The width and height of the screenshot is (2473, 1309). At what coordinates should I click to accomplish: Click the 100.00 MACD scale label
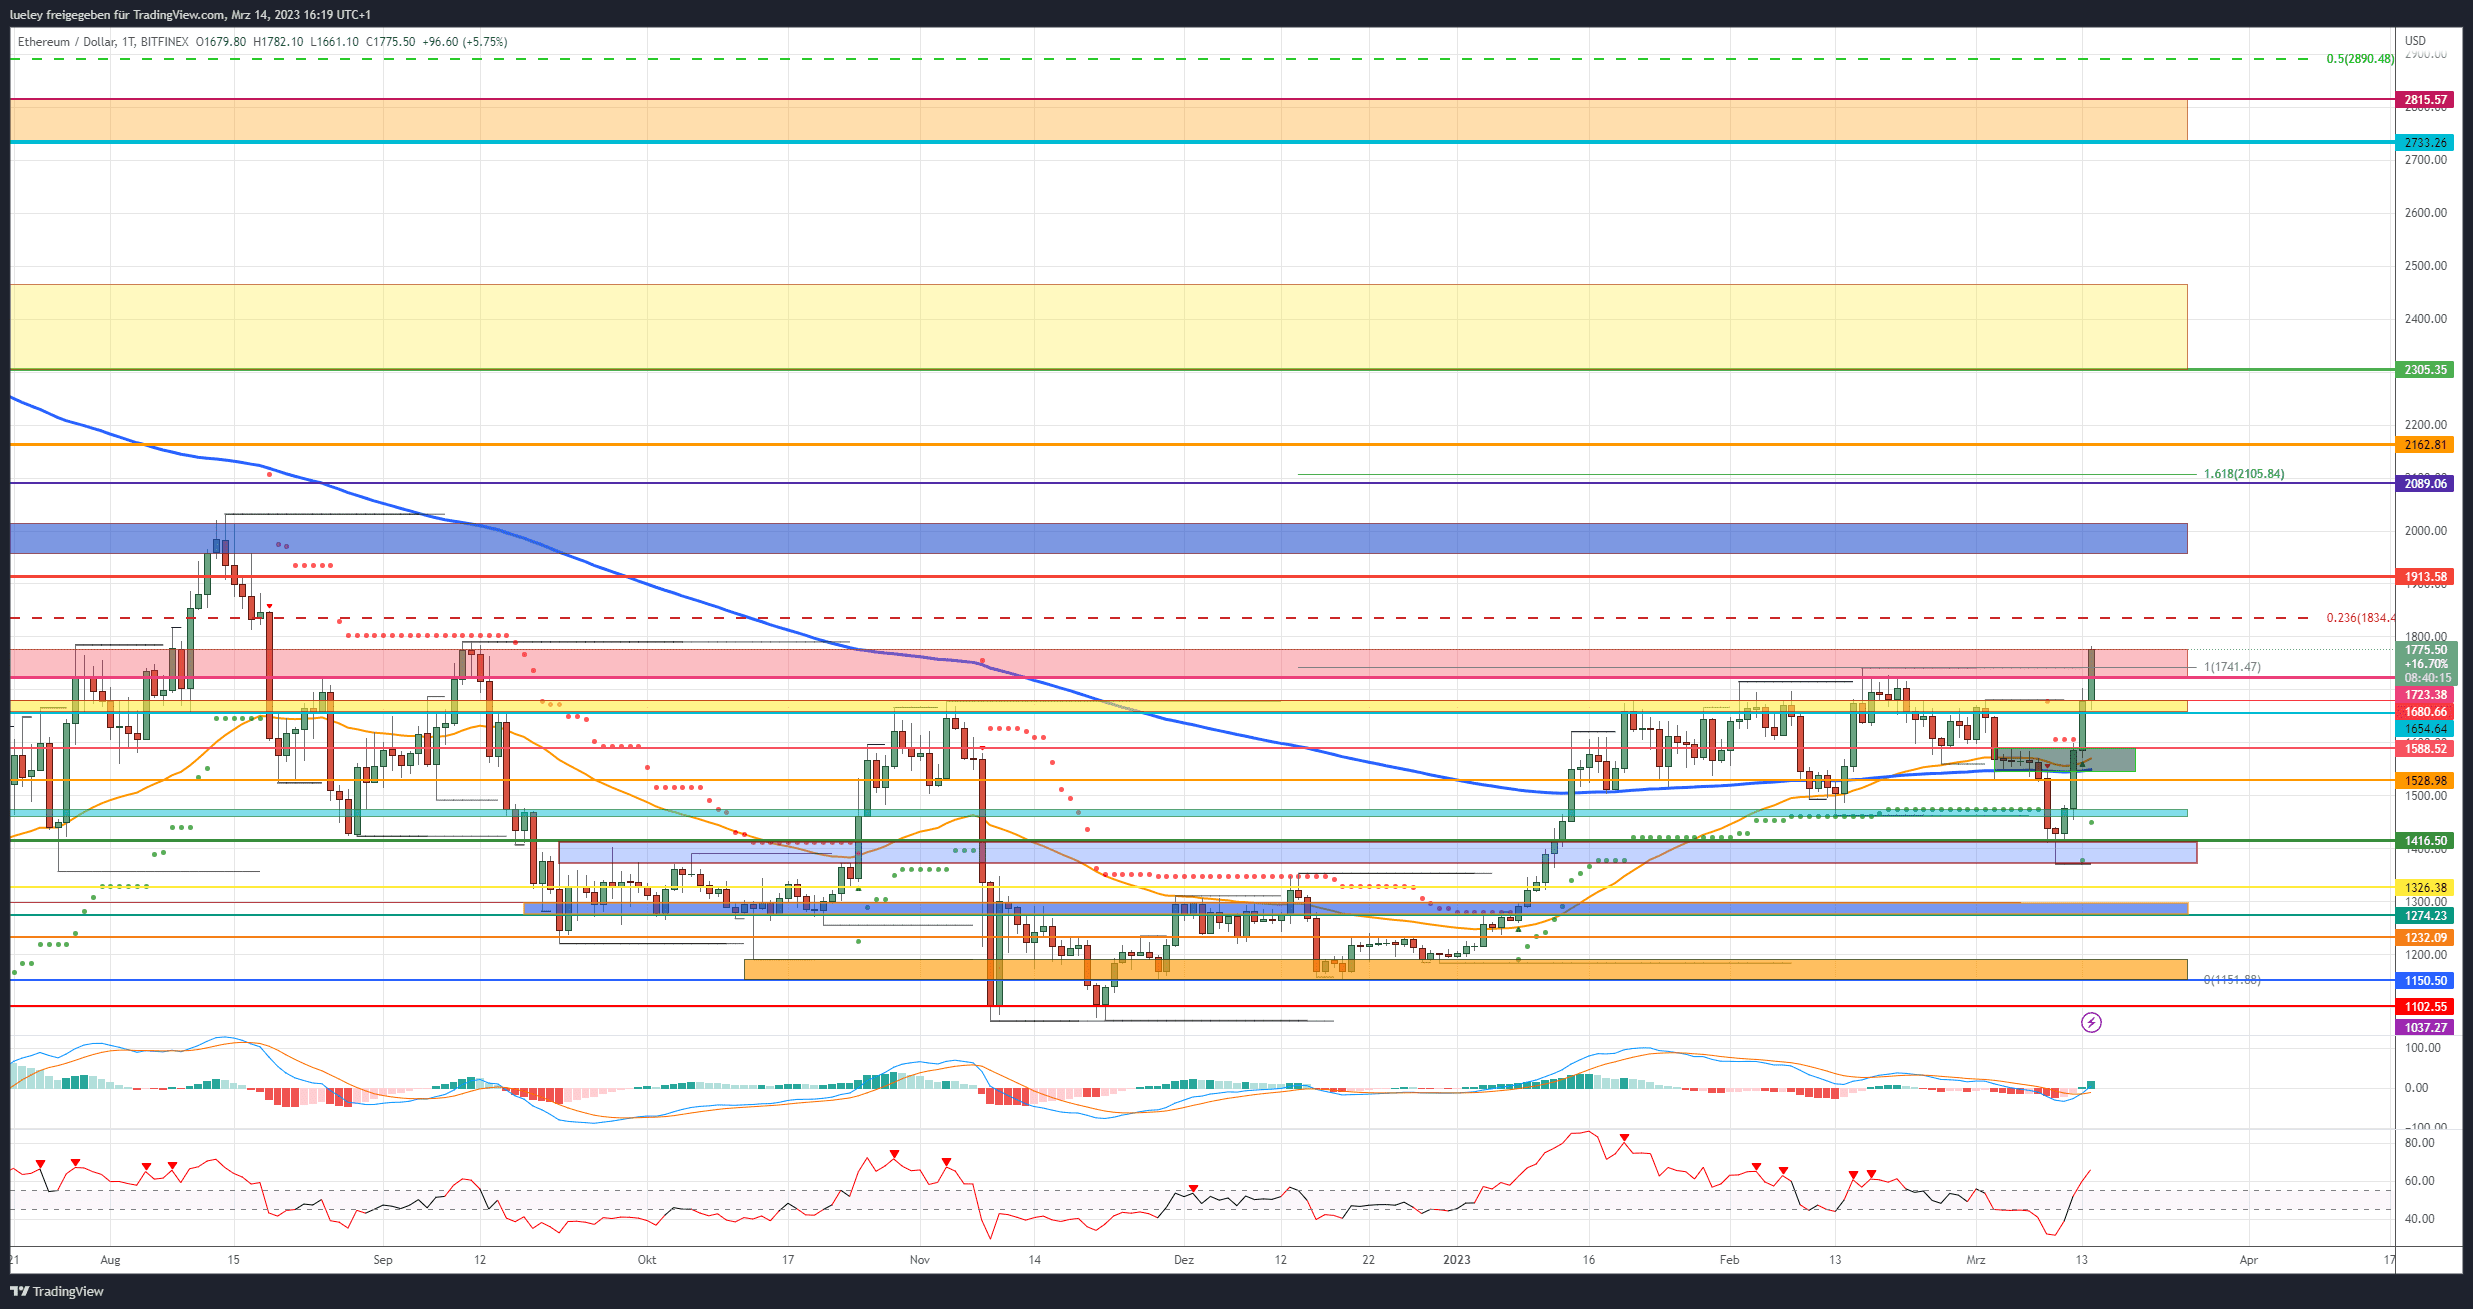click(2423, 1048)
